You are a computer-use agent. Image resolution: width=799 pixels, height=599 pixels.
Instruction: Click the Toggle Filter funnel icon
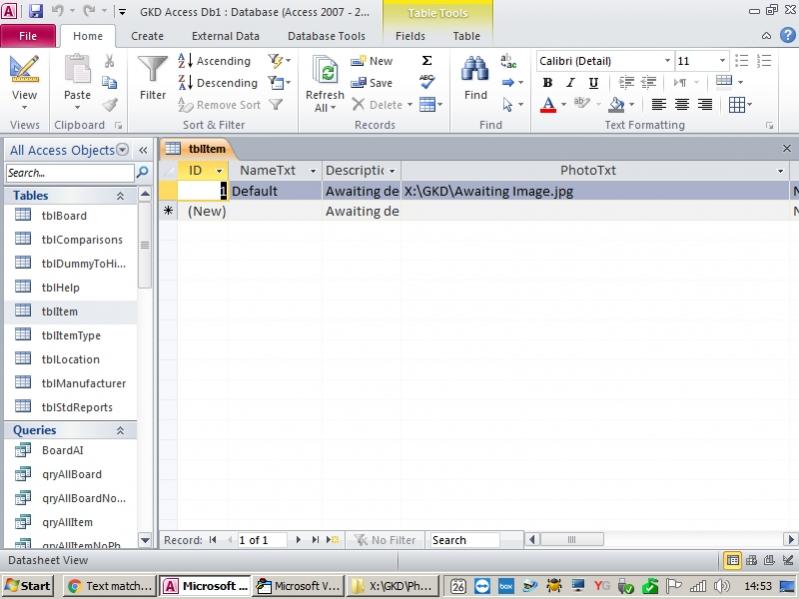276,104
